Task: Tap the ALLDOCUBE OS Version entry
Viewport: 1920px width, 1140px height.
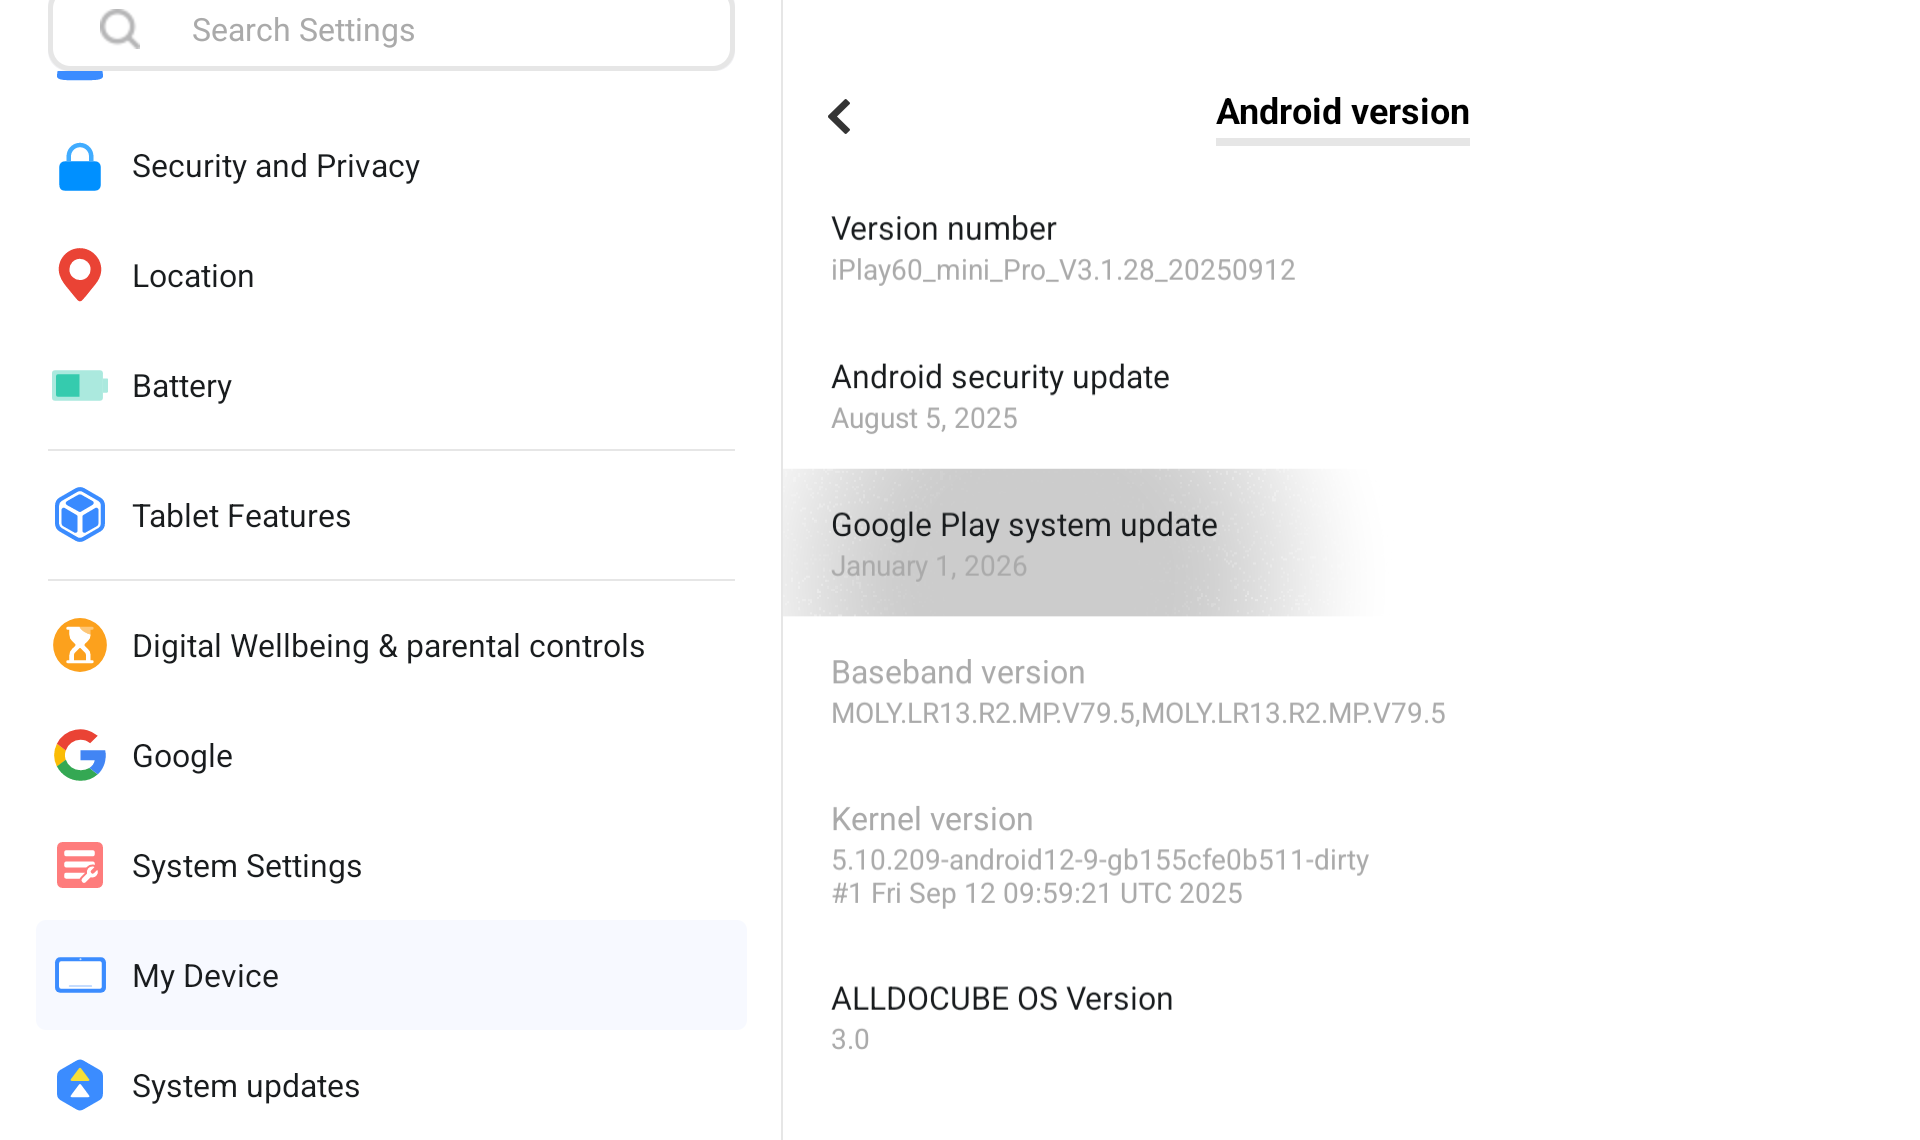Action: (1001, 1017)
